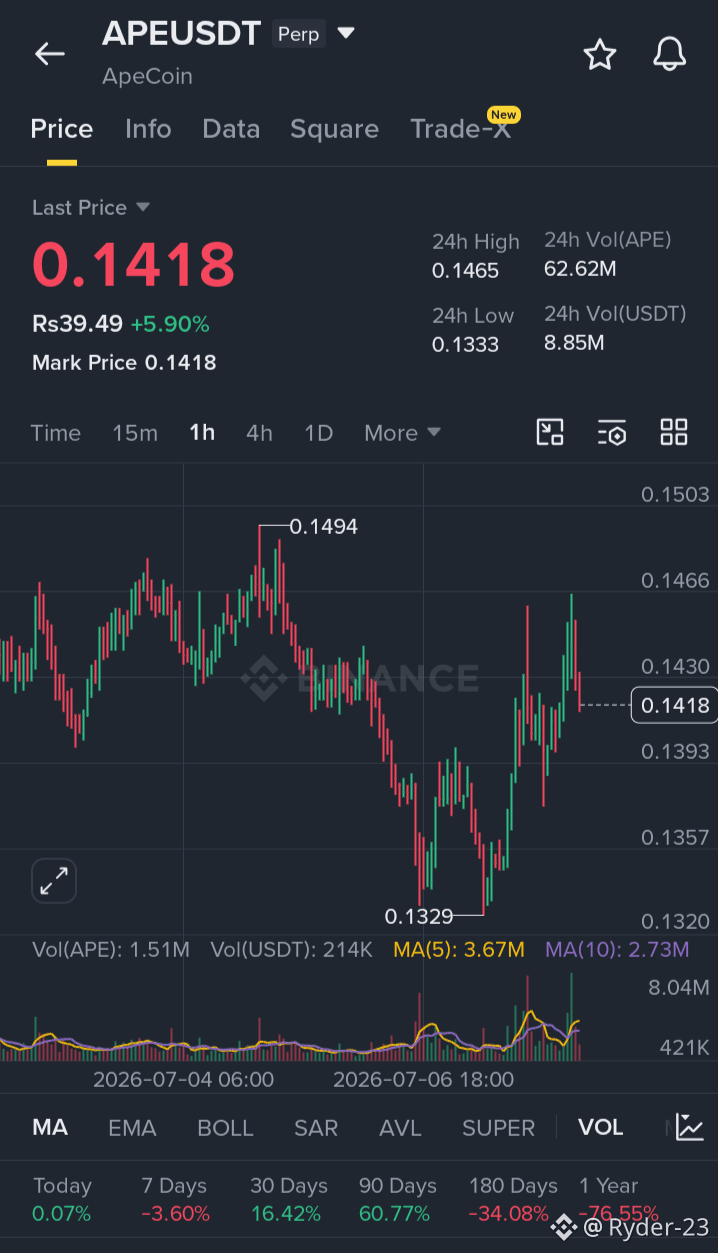The height and width of the screenshot is (1253, 718).
Task: Switch to the Price tab
Action: (x=62, y=129)
